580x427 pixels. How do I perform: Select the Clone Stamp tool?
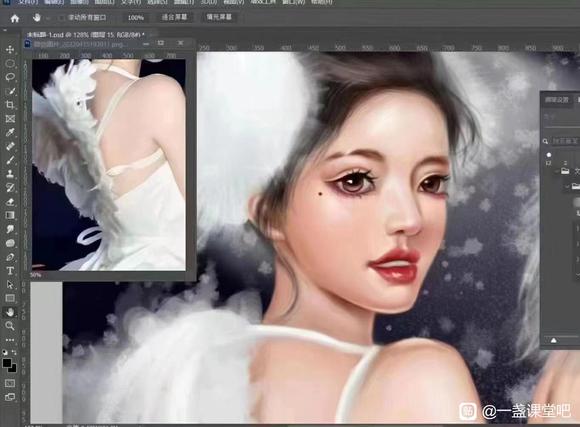pyautogui.click(x=10, y=174)
